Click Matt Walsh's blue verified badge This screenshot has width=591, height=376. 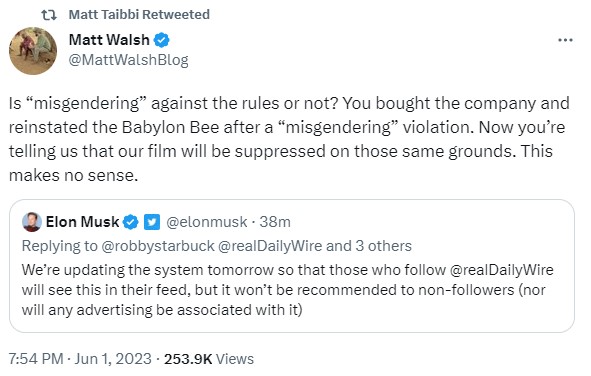(x=161, y=40)
